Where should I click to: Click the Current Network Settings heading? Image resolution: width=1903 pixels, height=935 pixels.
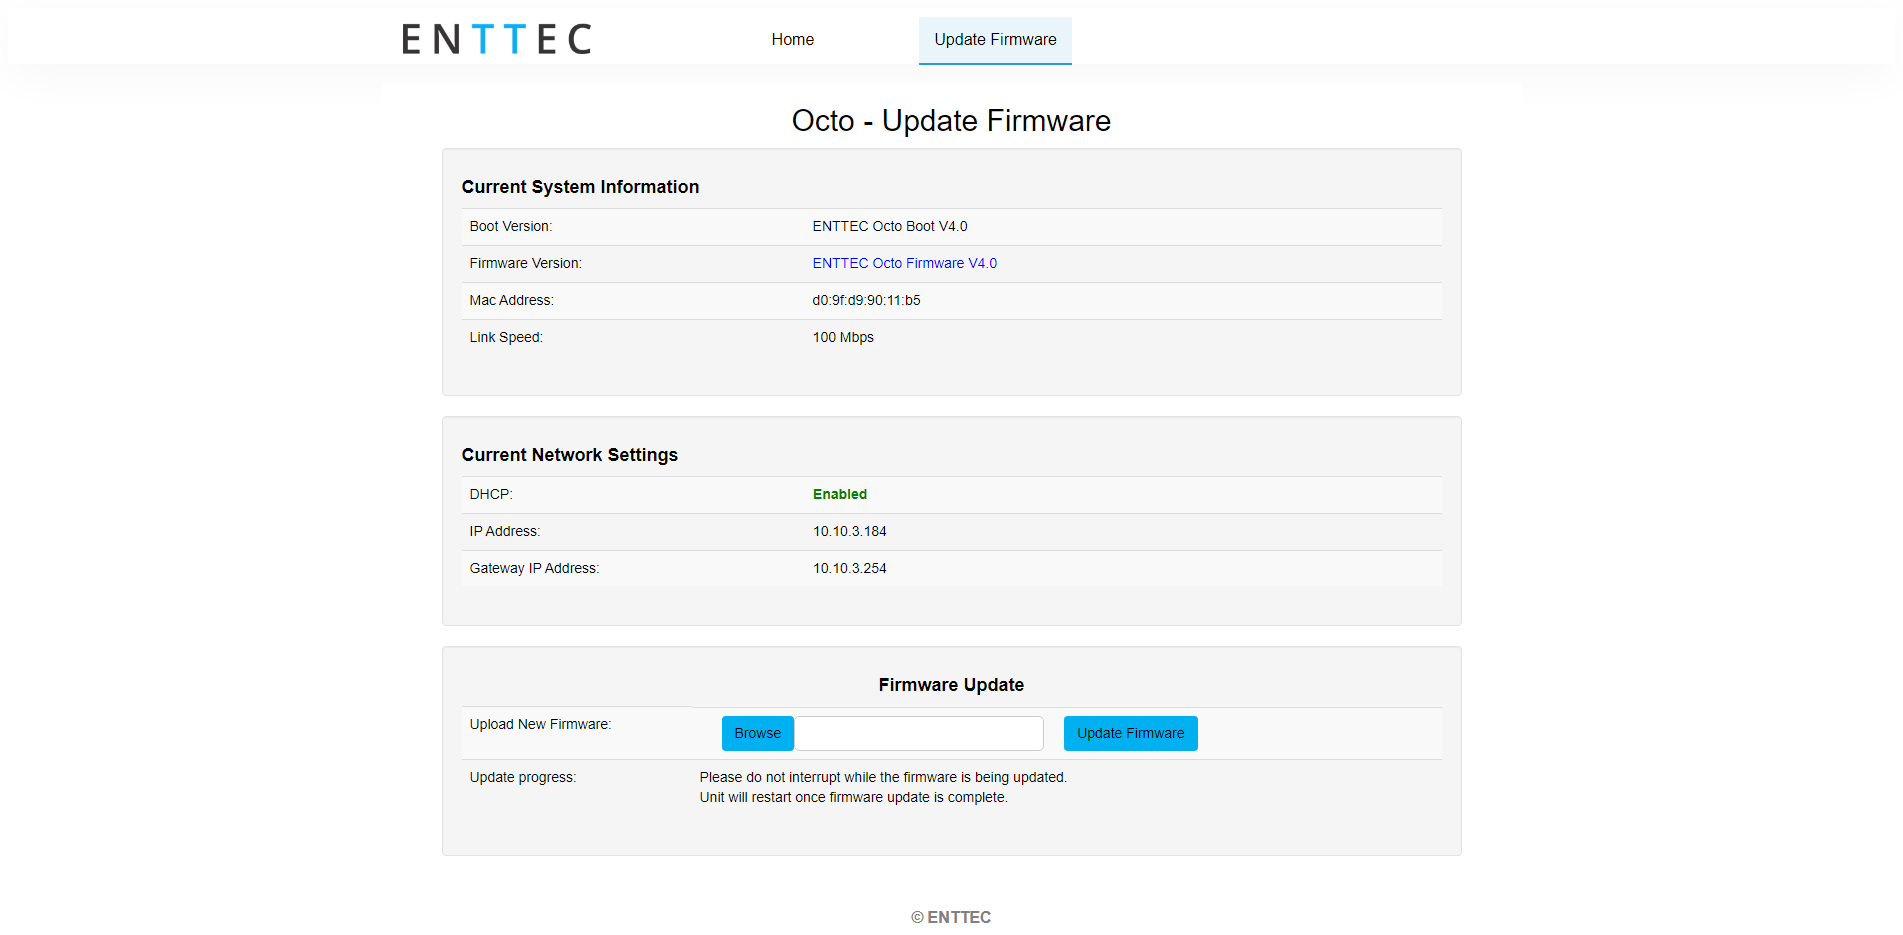570,455
